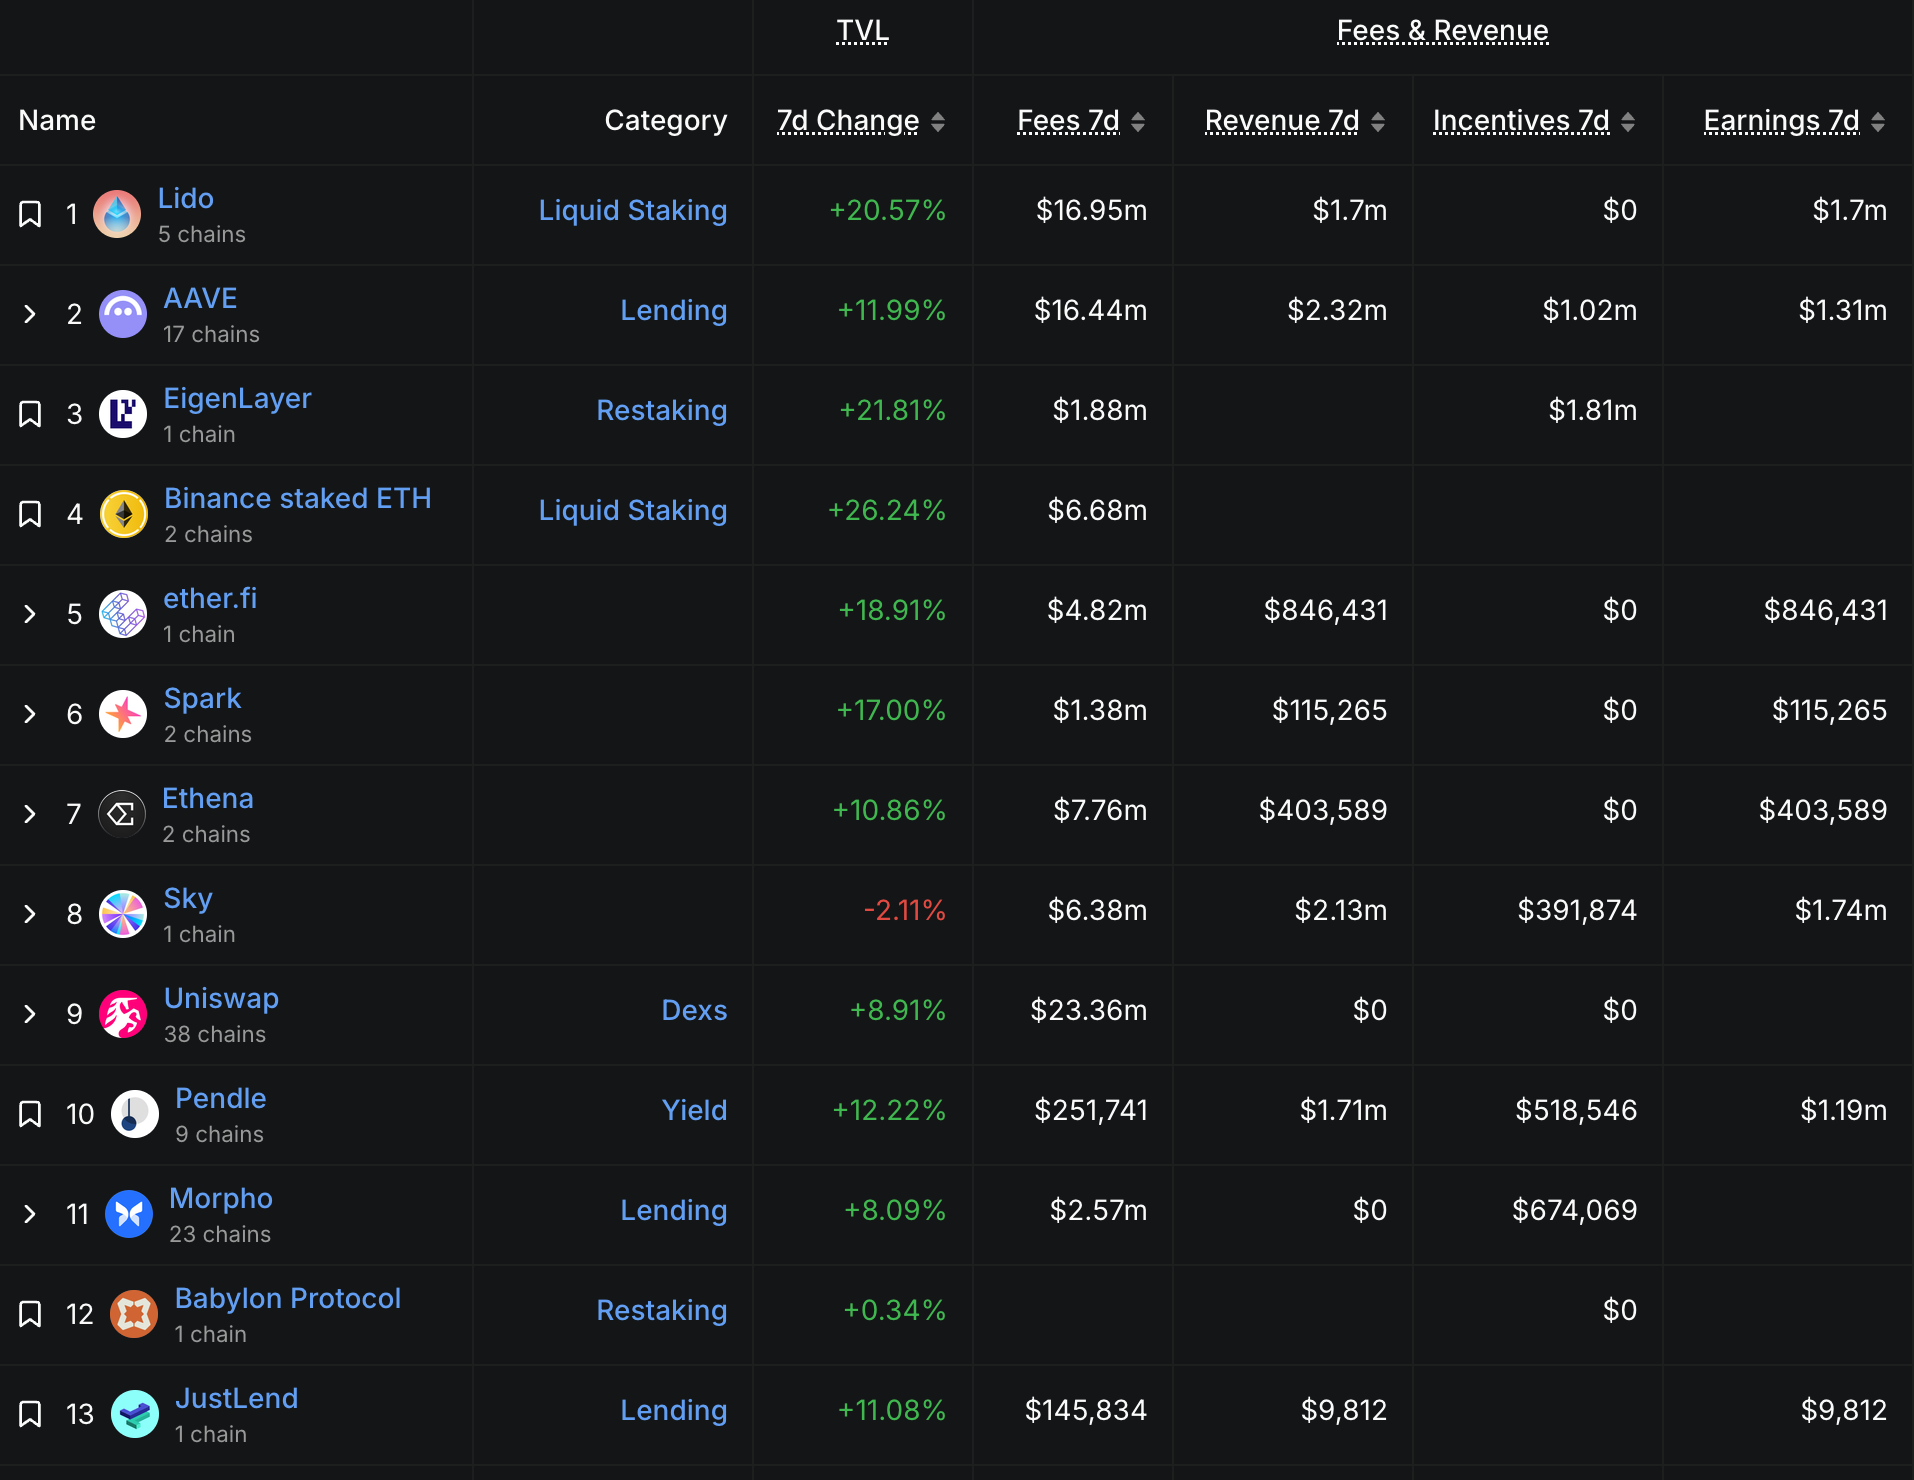
Task: Open the Babylon Protocol link
Action: pyautogui.click(x=288, y=1298)
